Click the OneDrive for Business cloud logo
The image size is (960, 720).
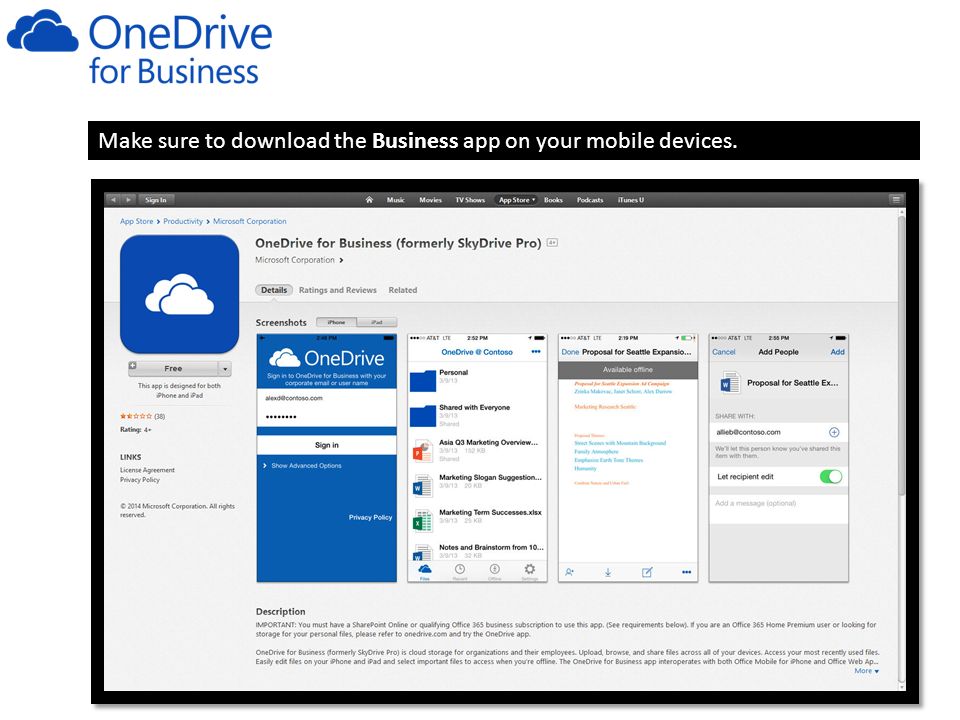pos(42,32)
